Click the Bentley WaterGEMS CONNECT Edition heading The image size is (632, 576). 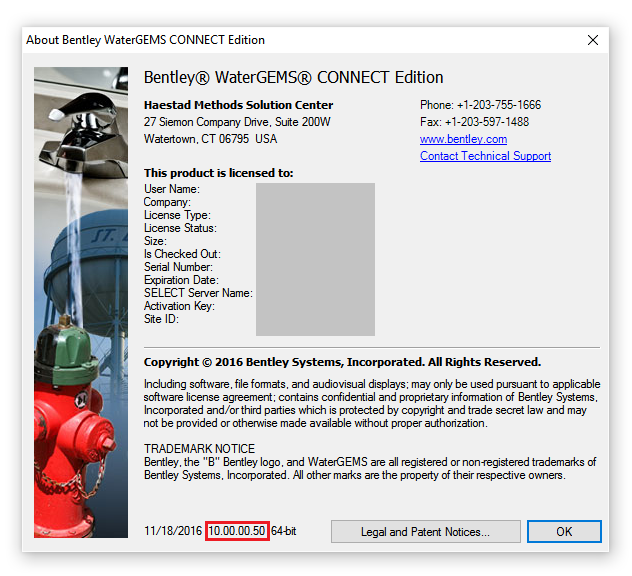pyautogui.click(x=293, y=77)
